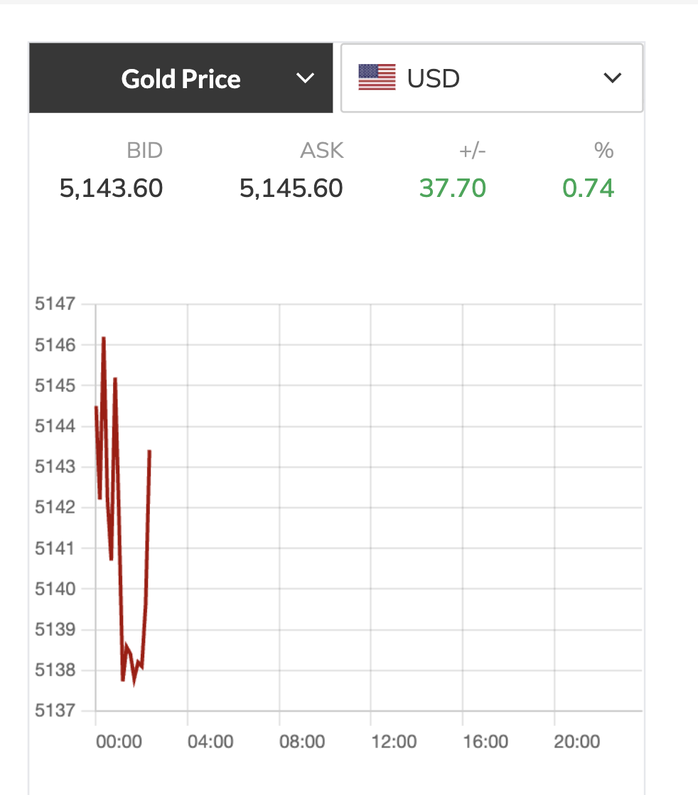Viewport: 698px width, 795px height.
Task: Click the 0.74 percent change value
Action: [x=588, y=188]
